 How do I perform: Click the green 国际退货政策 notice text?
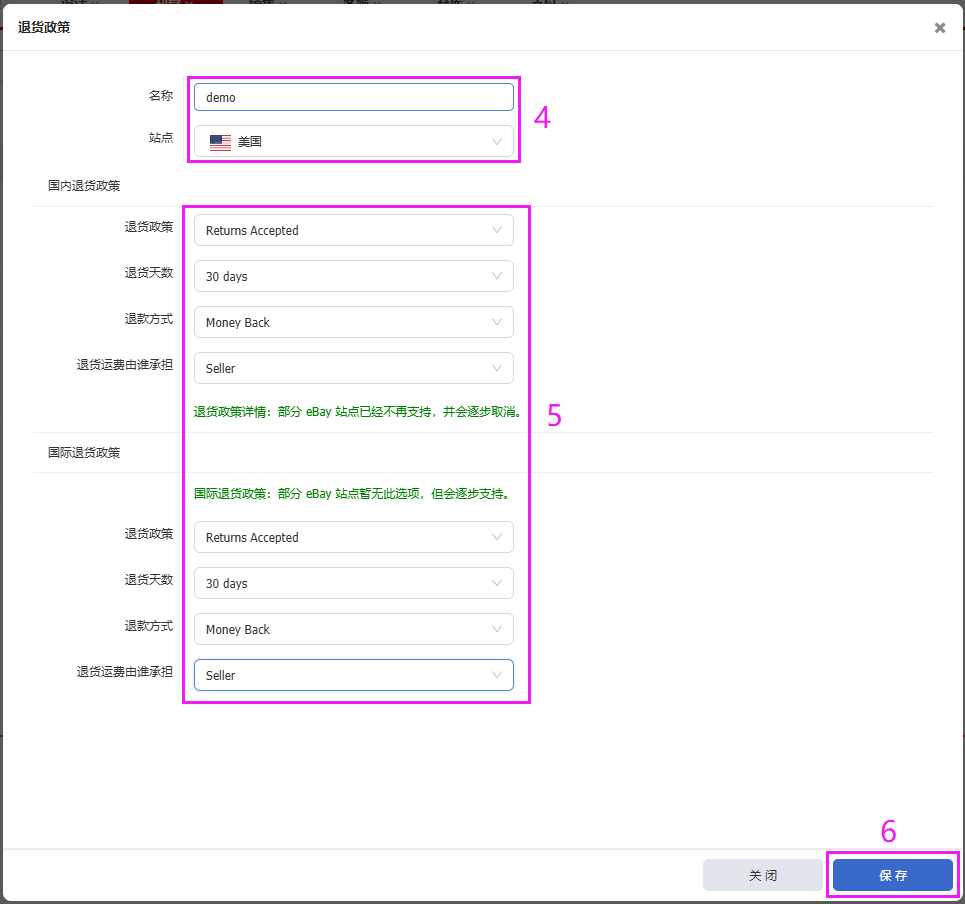coord(352,494)
